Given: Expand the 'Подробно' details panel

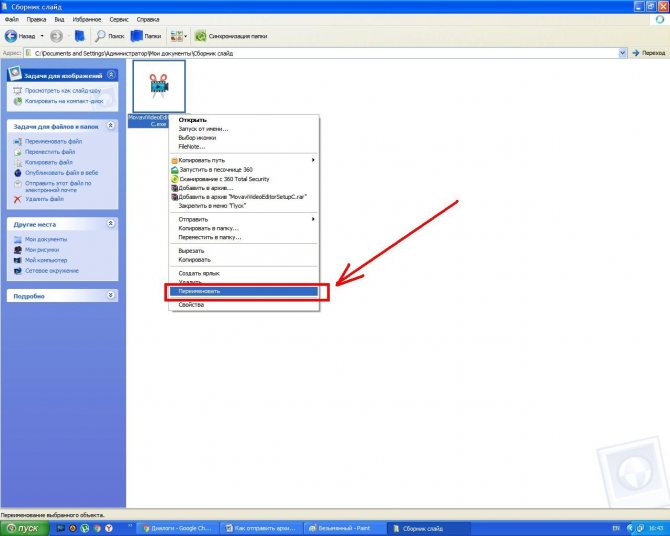Looking at the screenshot, I should click(111, 296).
